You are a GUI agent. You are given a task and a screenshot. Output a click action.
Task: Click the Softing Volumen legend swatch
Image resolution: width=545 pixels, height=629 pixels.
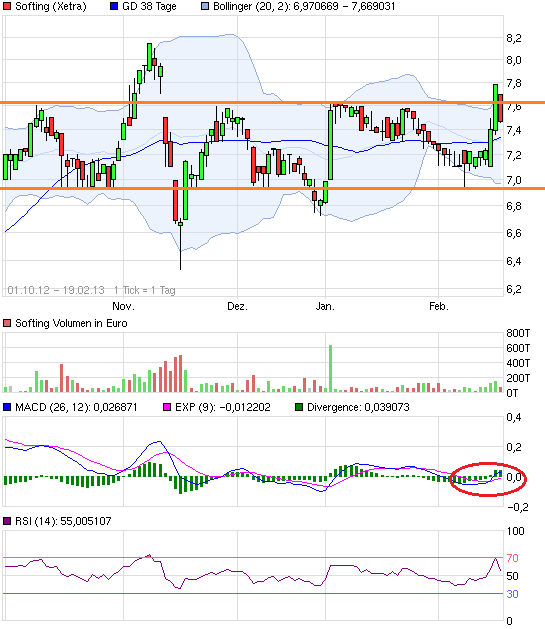tap(7, 323)
